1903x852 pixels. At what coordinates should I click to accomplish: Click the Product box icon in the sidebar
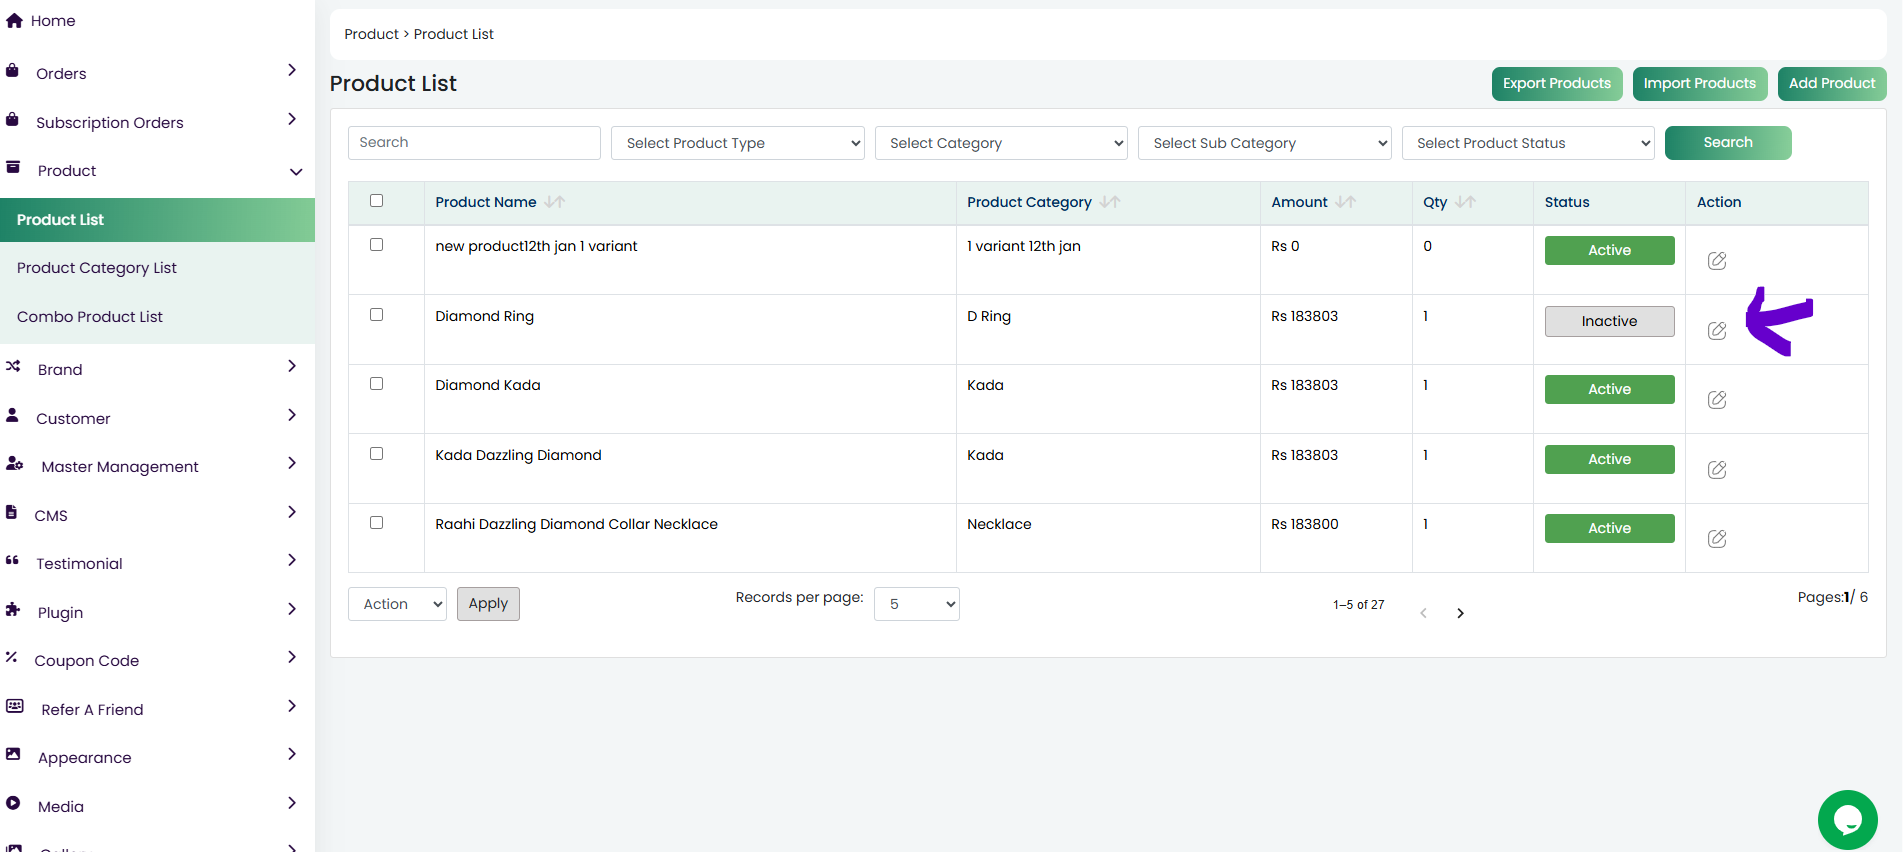point(13,167)
